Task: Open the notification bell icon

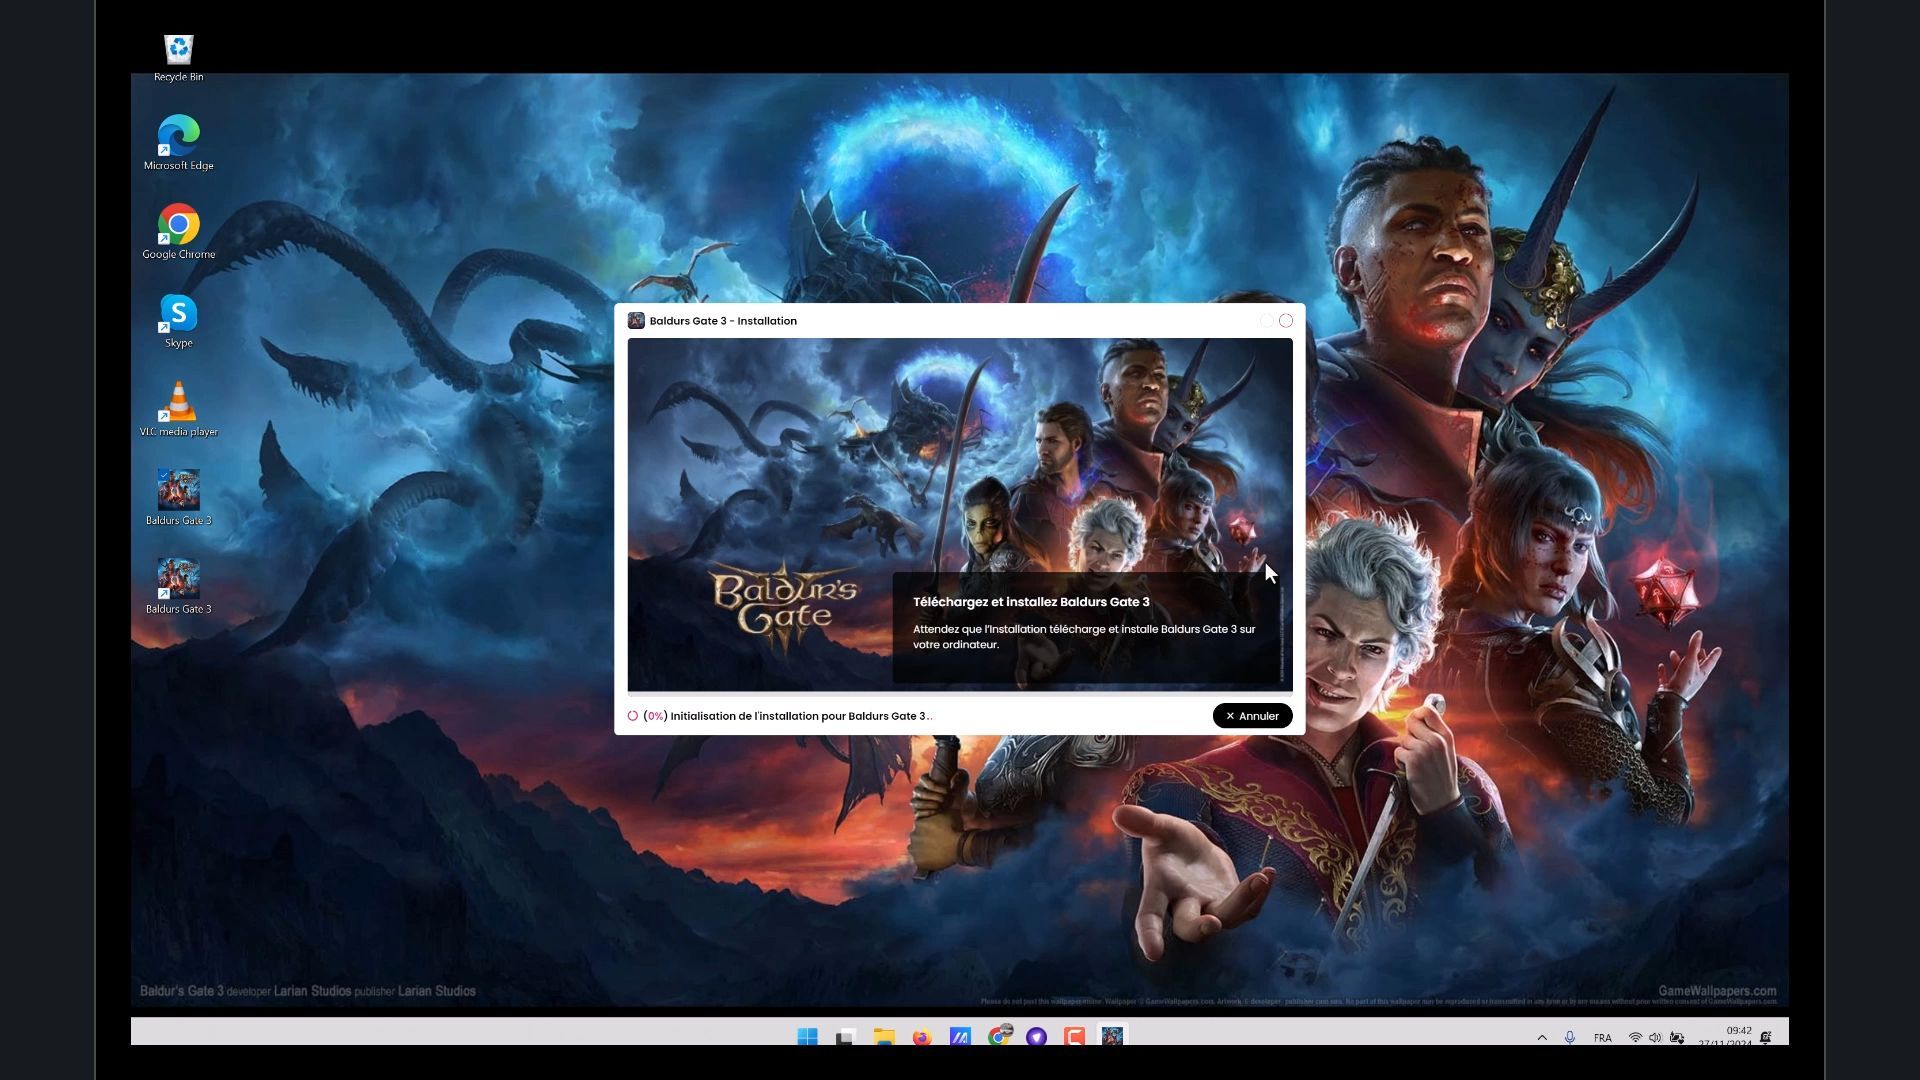Action: point(1767,1038)
